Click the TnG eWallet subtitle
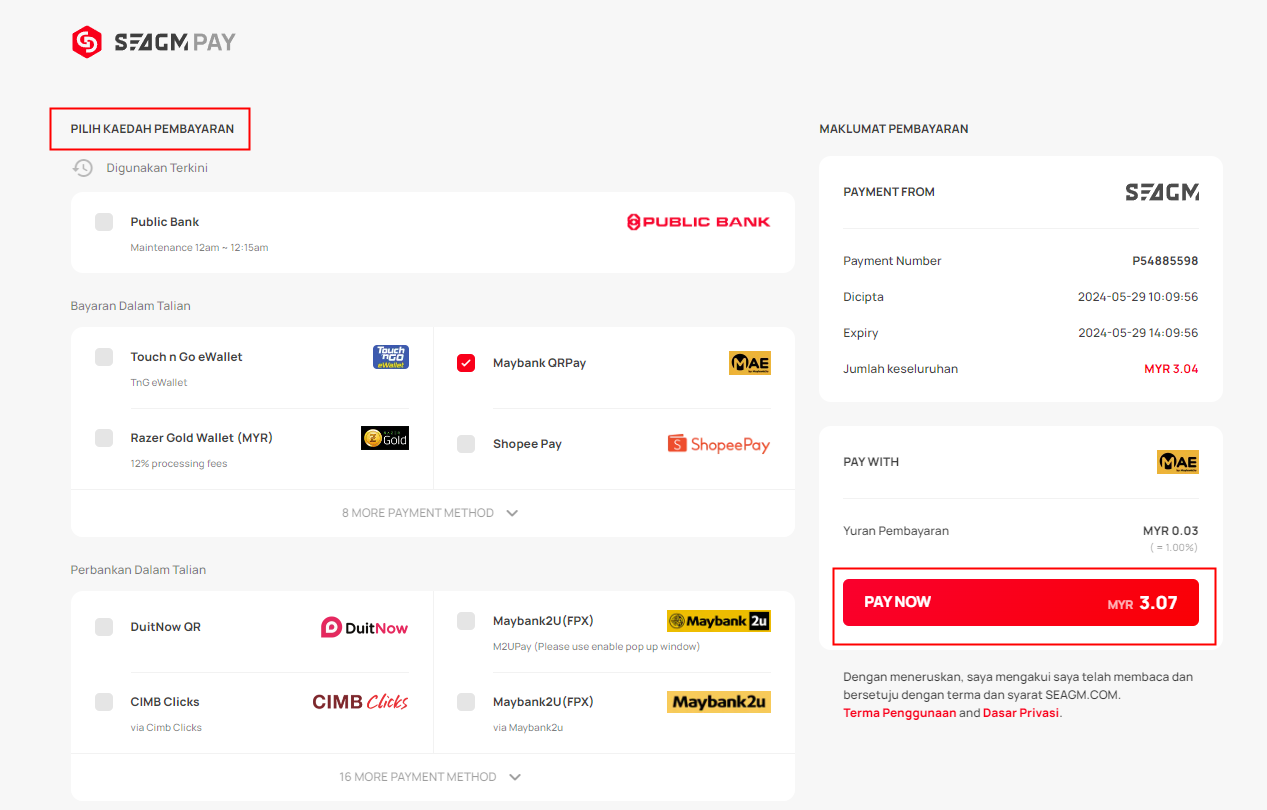This screenshot has height=810, width=1267. coord(159,383)
